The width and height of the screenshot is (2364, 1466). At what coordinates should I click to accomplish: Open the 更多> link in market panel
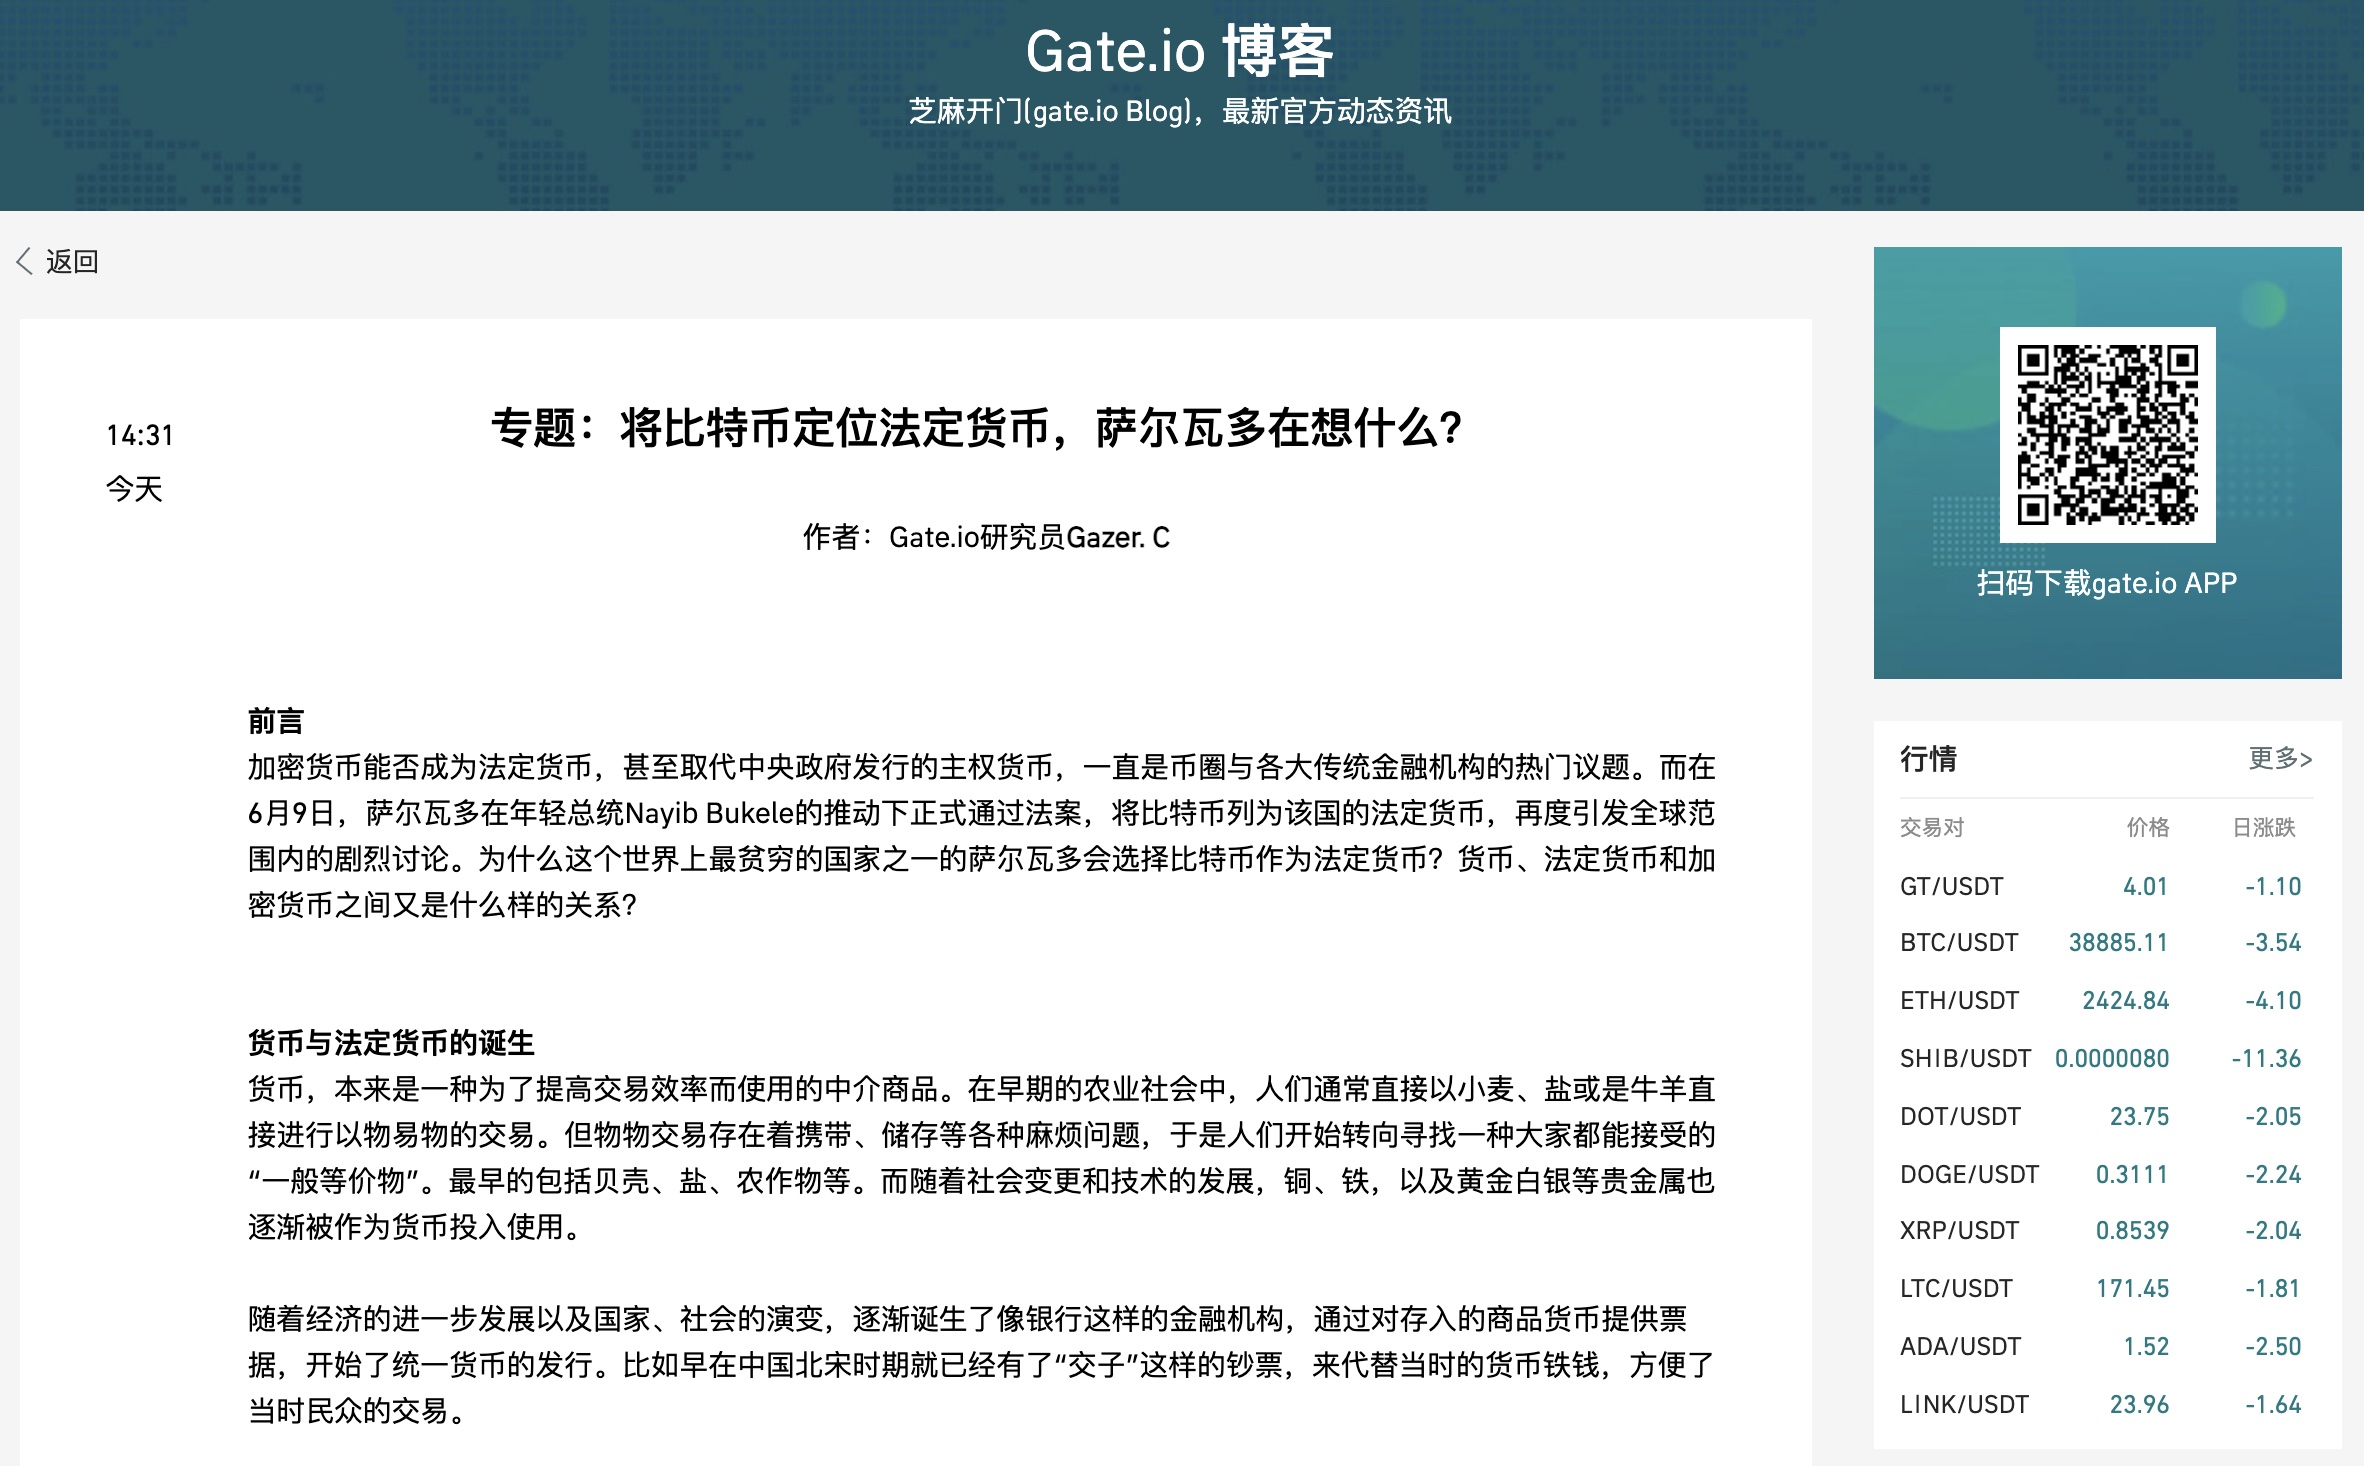[2280, 758]
